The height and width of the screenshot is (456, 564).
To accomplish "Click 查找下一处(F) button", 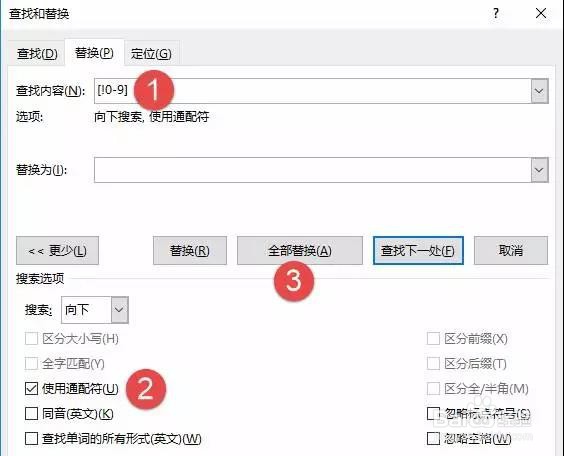I will click(418, 251).
